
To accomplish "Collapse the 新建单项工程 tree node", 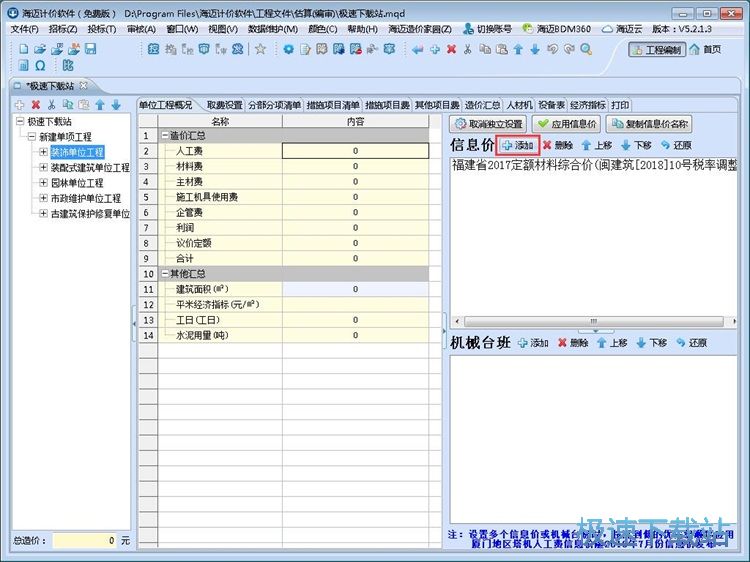I will point(32,136).
